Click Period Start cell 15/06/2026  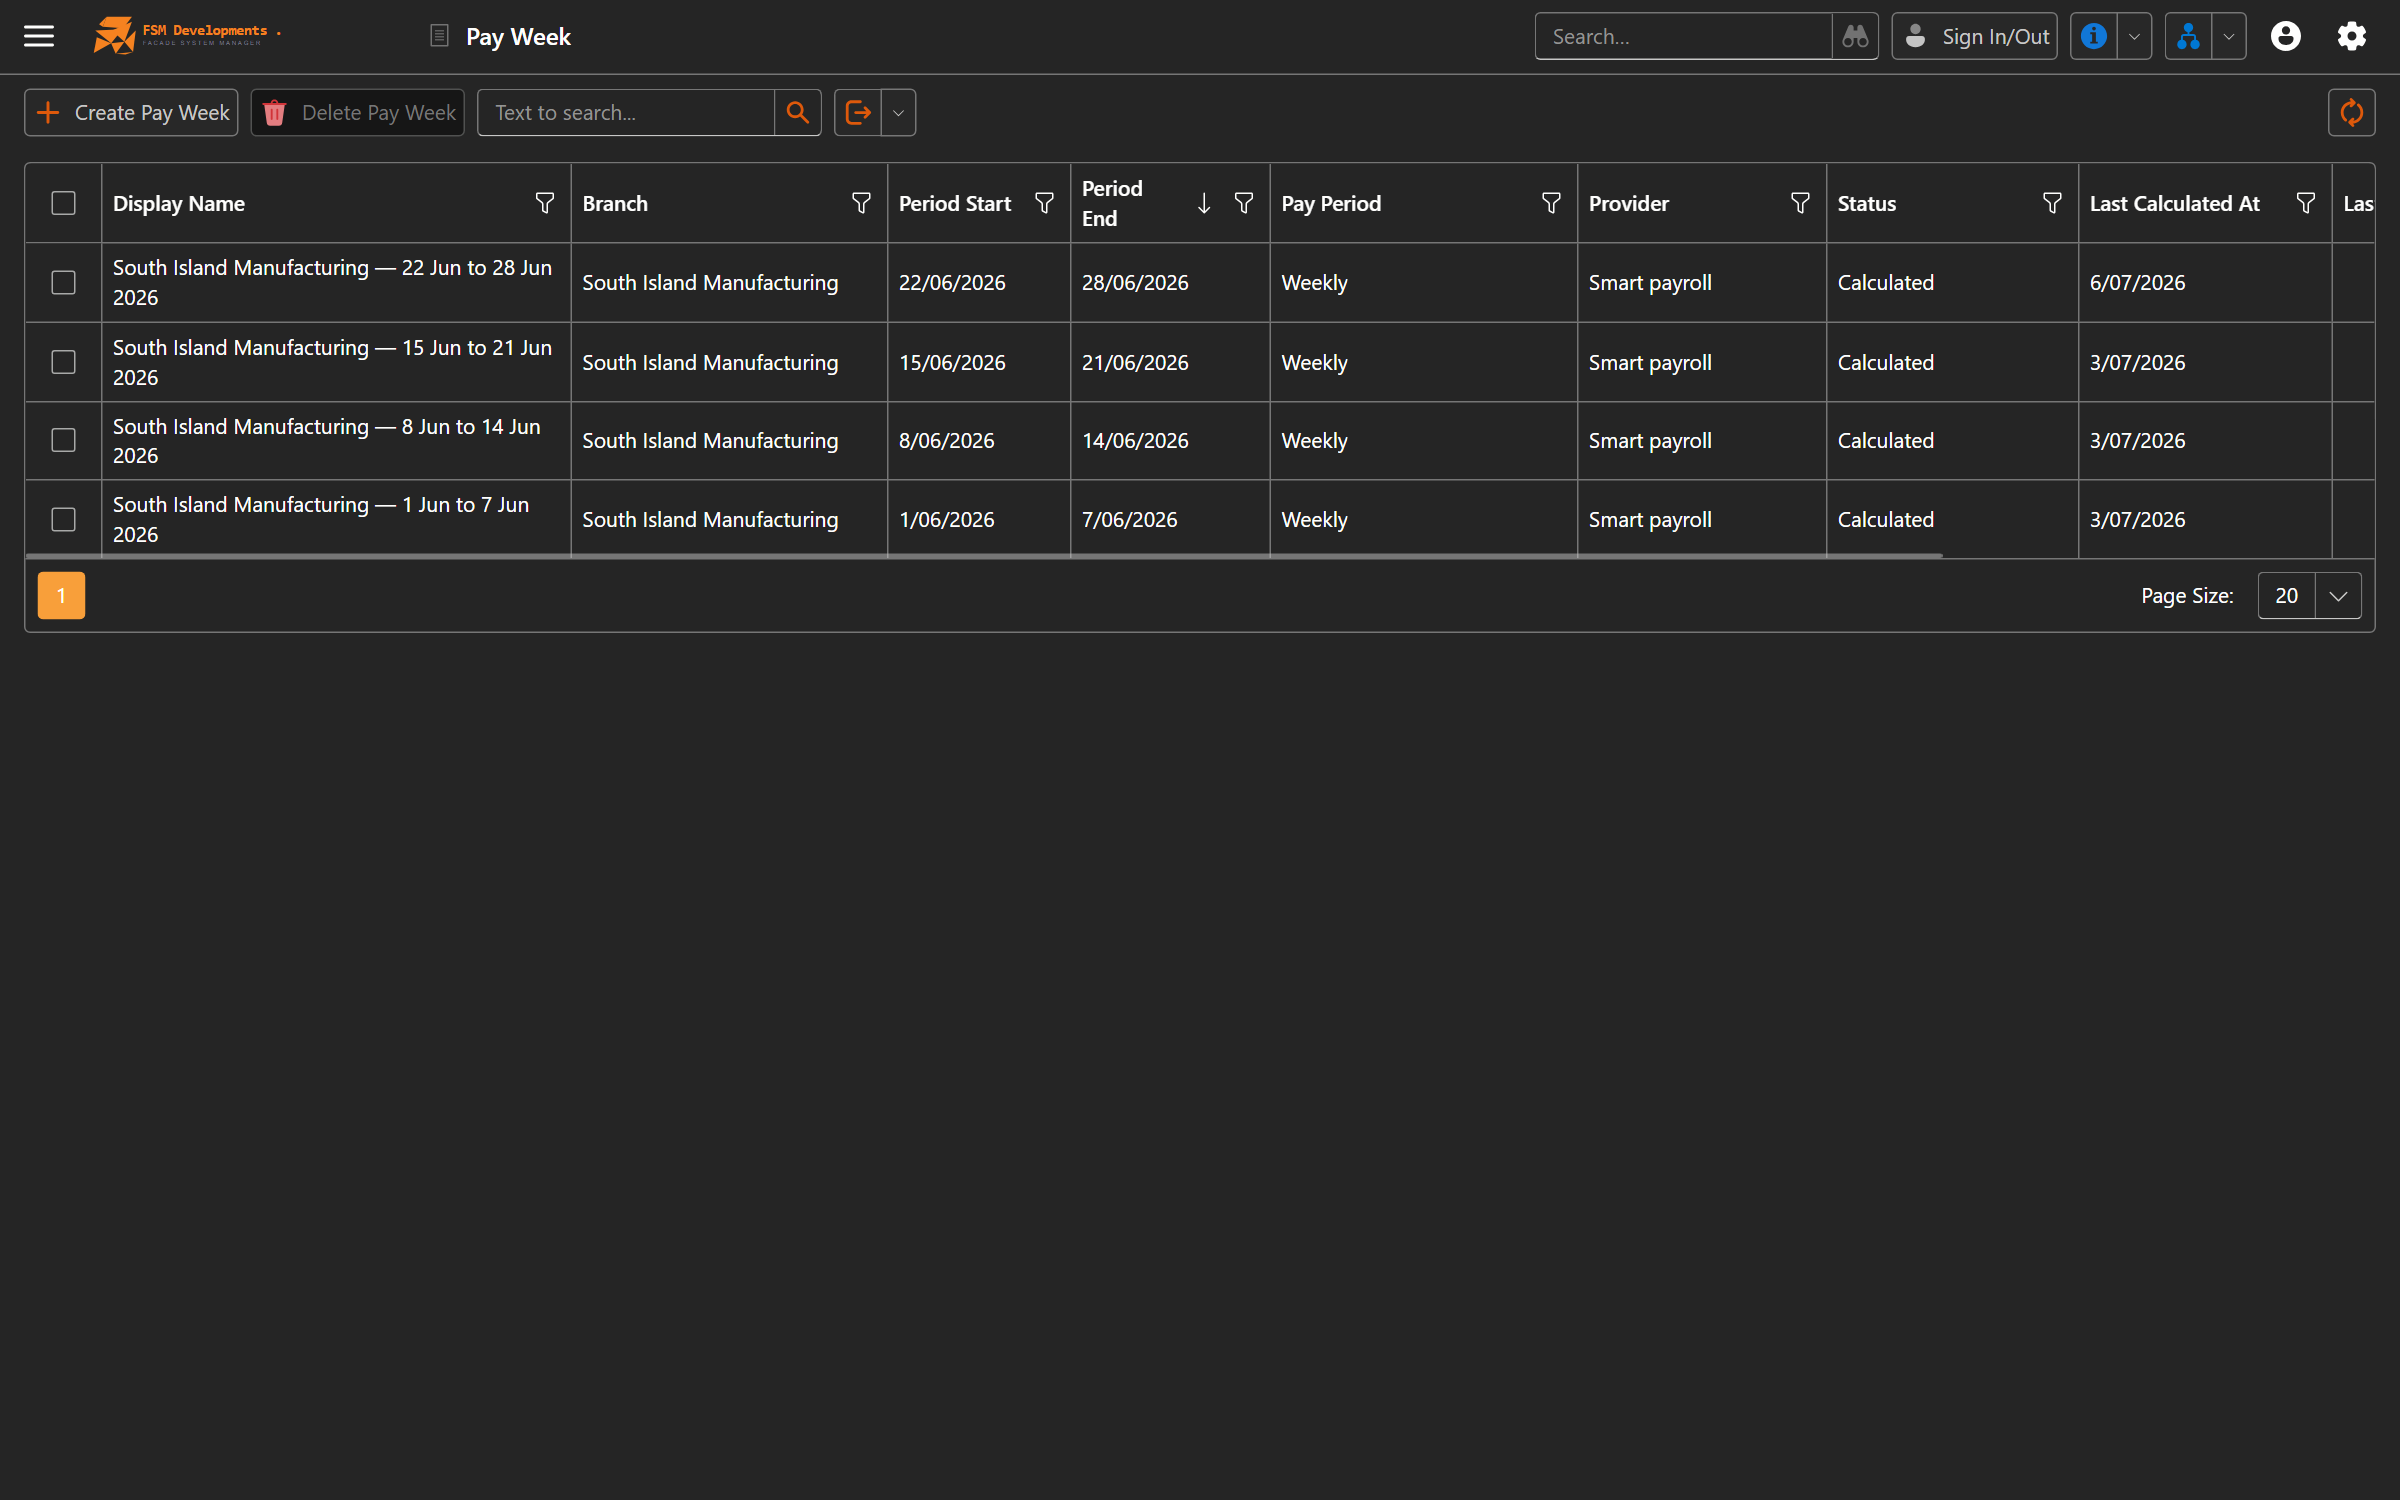point(952,362)
